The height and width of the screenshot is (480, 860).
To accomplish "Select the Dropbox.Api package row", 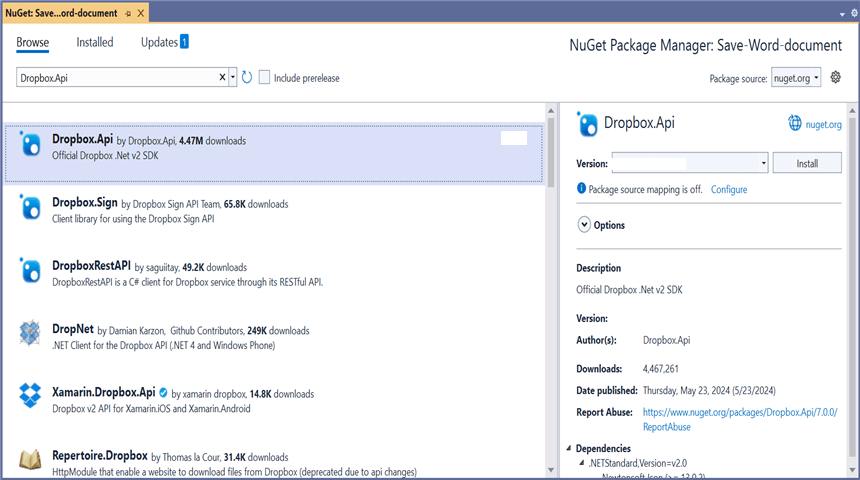I will (274, 153).
